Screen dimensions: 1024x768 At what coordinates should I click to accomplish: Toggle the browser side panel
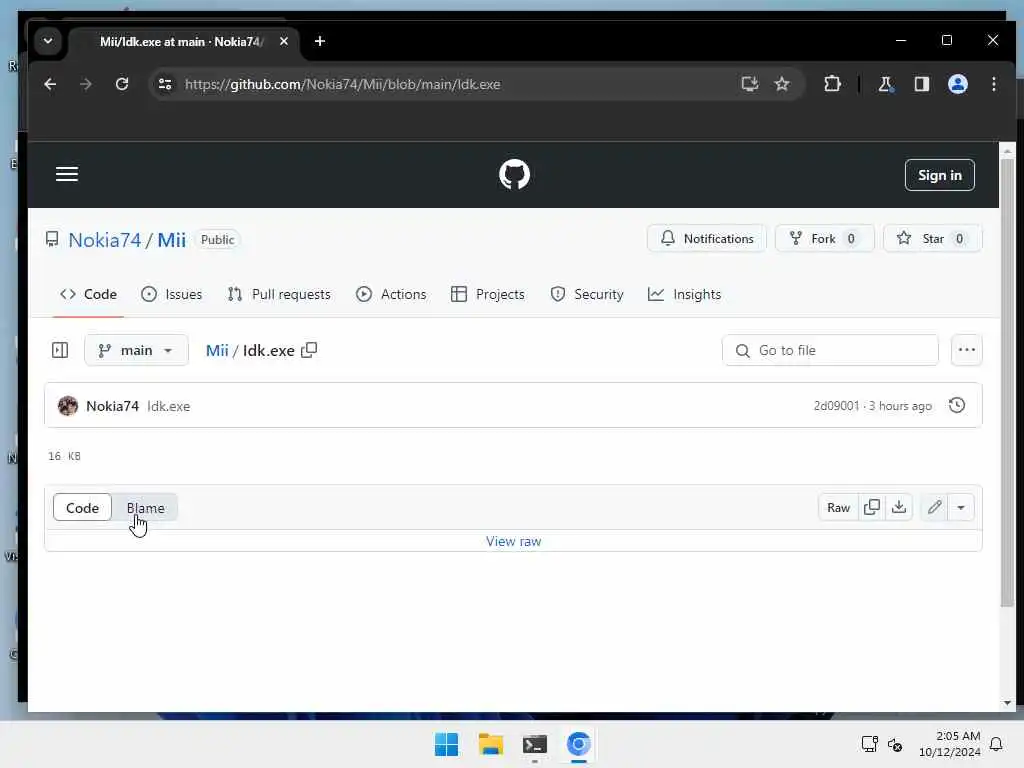point(921,84)
